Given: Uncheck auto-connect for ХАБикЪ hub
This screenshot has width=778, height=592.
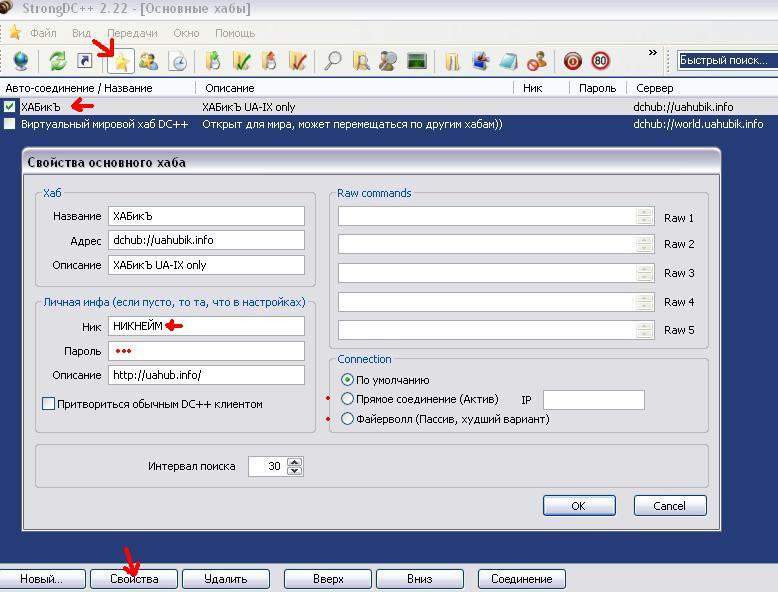Looking at the screenshot, I should [x=10, y=107].
